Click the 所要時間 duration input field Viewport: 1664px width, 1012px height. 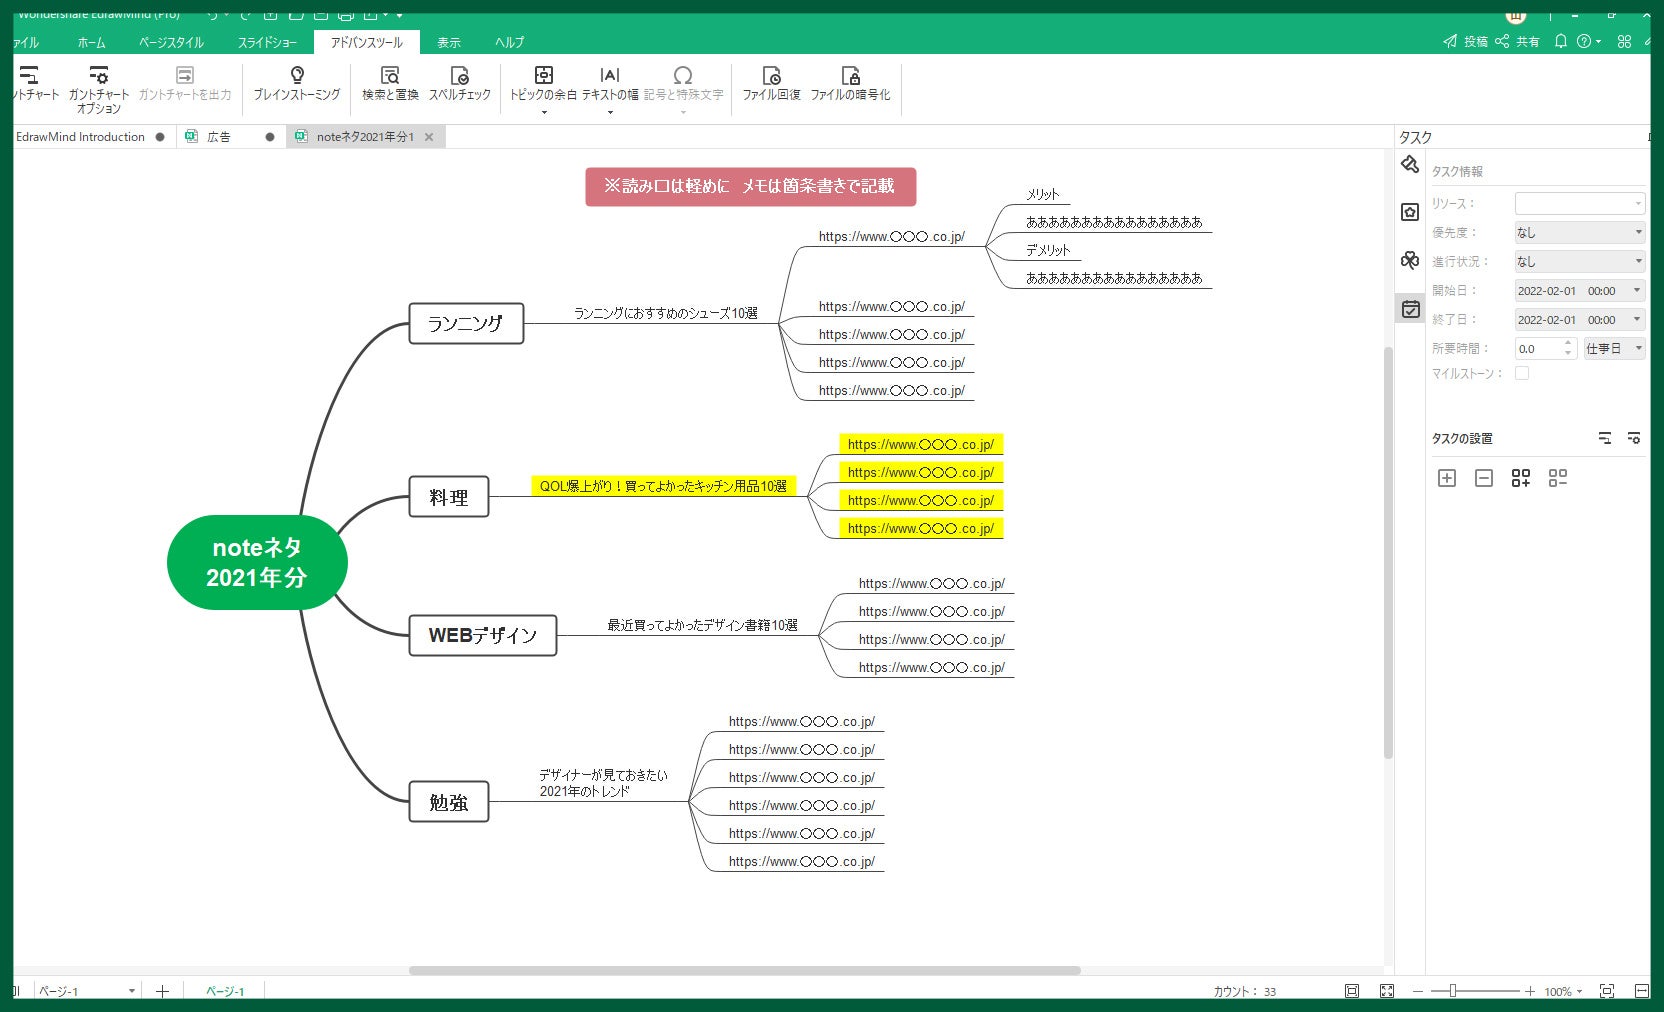1545,348
